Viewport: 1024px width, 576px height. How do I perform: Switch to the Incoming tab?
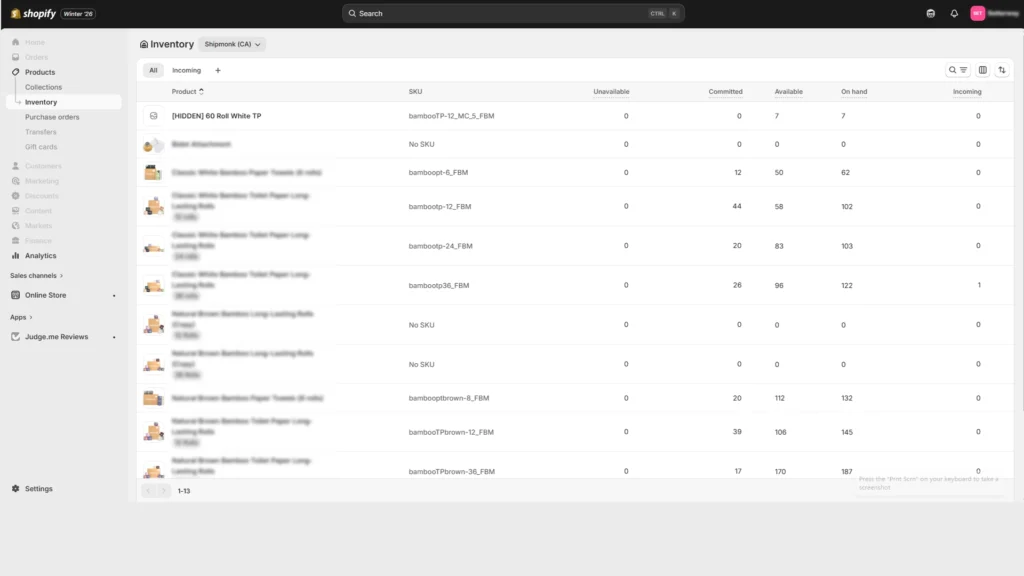pyautogui.click(x=185, y=70)
